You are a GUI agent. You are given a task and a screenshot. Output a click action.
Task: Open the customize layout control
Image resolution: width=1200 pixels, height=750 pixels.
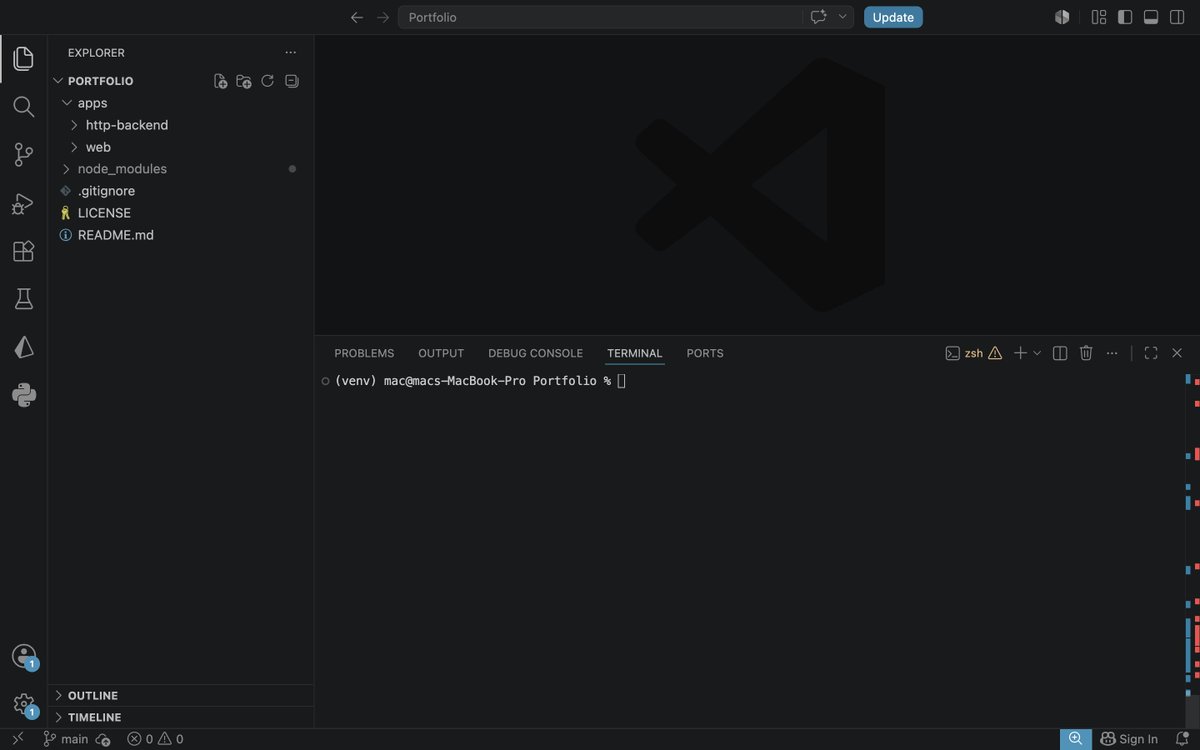coord(1099,17)
